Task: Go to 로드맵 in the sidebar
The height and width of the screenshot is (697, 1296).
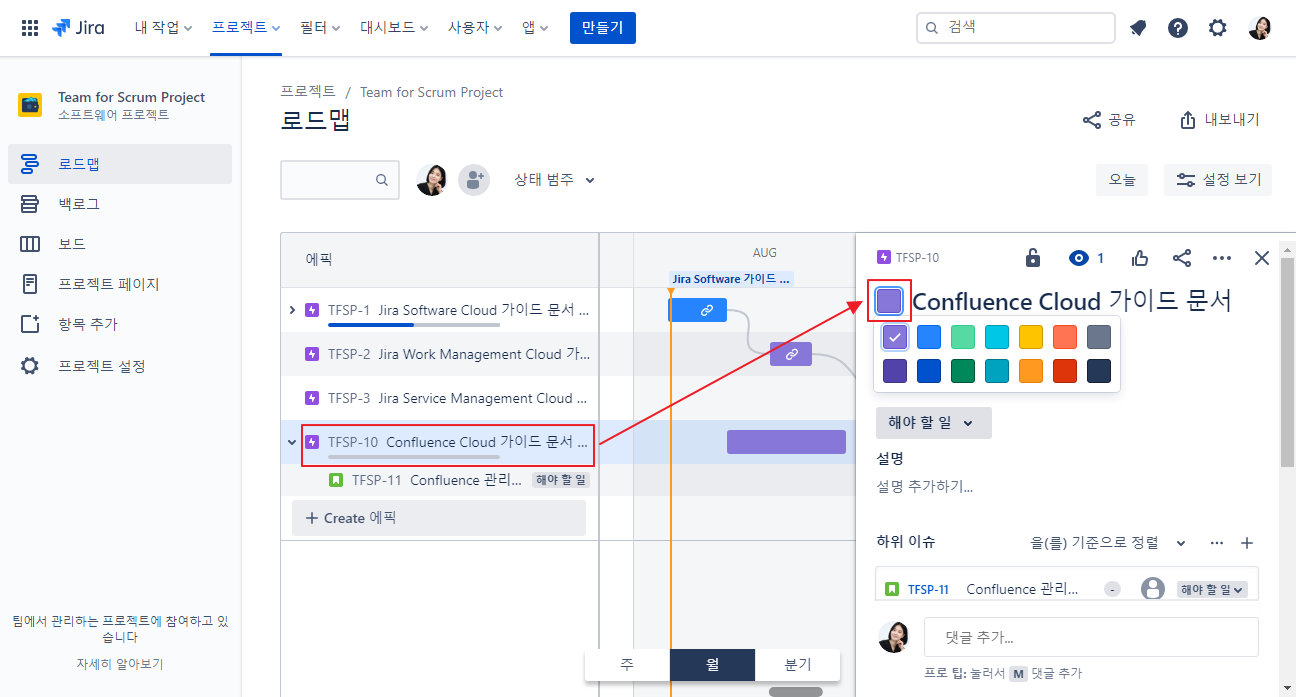Action: point(120,164)
